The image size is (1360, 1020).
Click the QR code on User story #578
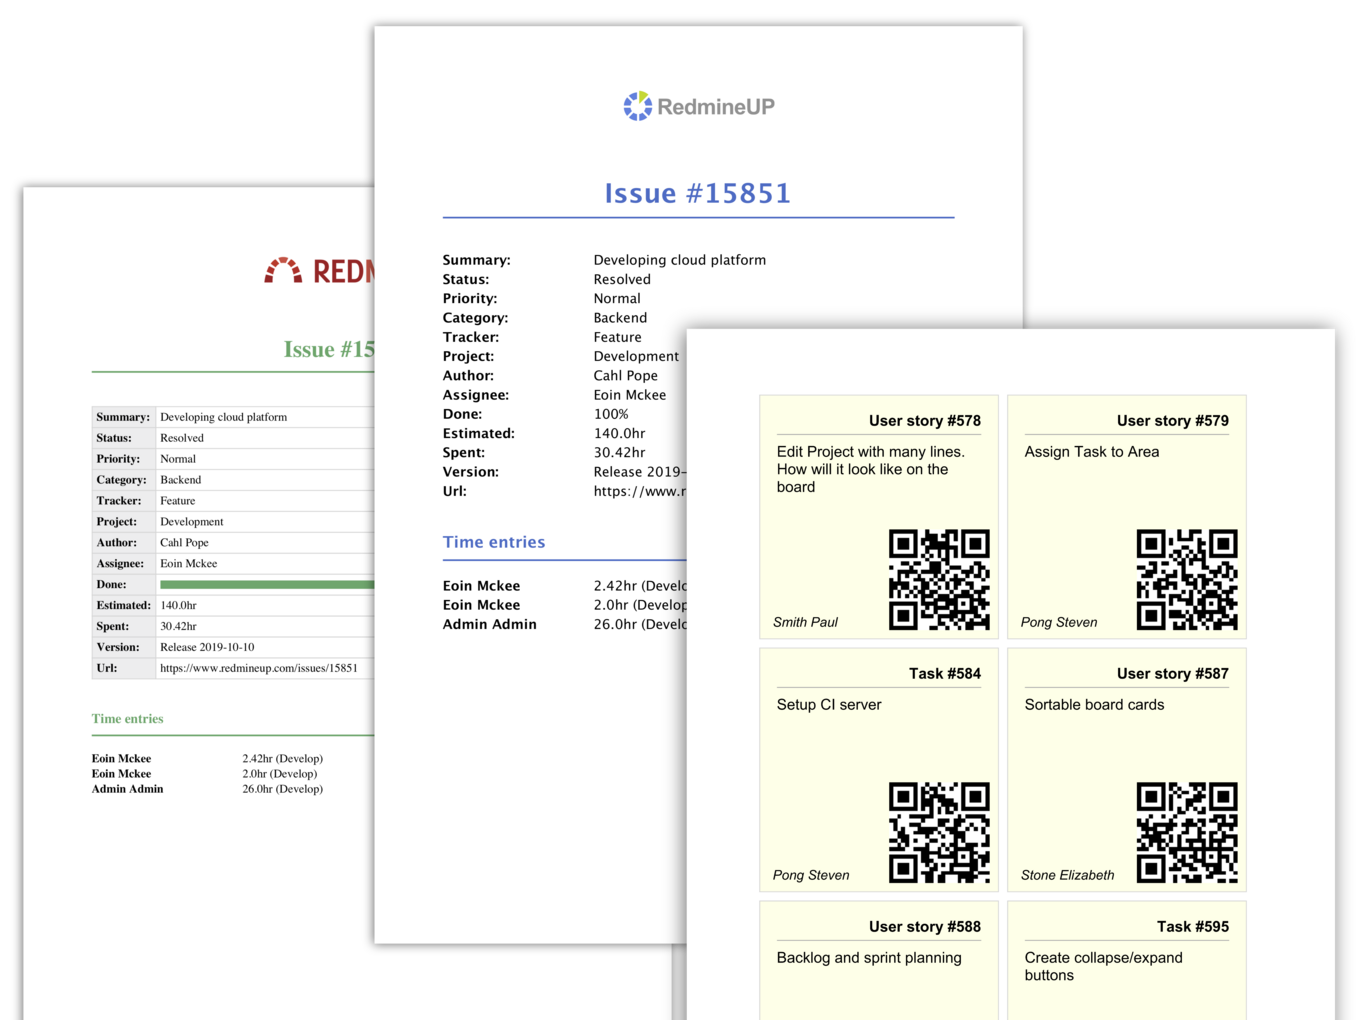click(x=938, y=579)
